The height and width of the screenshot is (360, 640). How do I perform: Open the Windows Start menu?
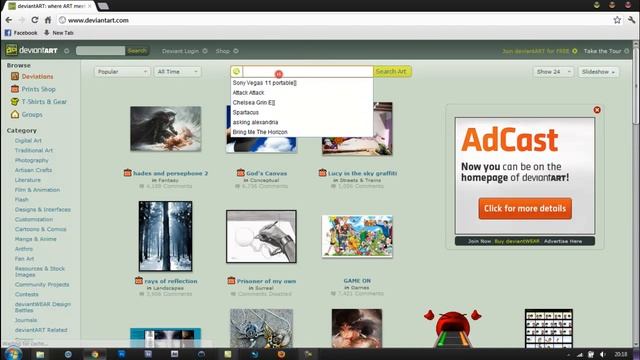pos(13,354)
